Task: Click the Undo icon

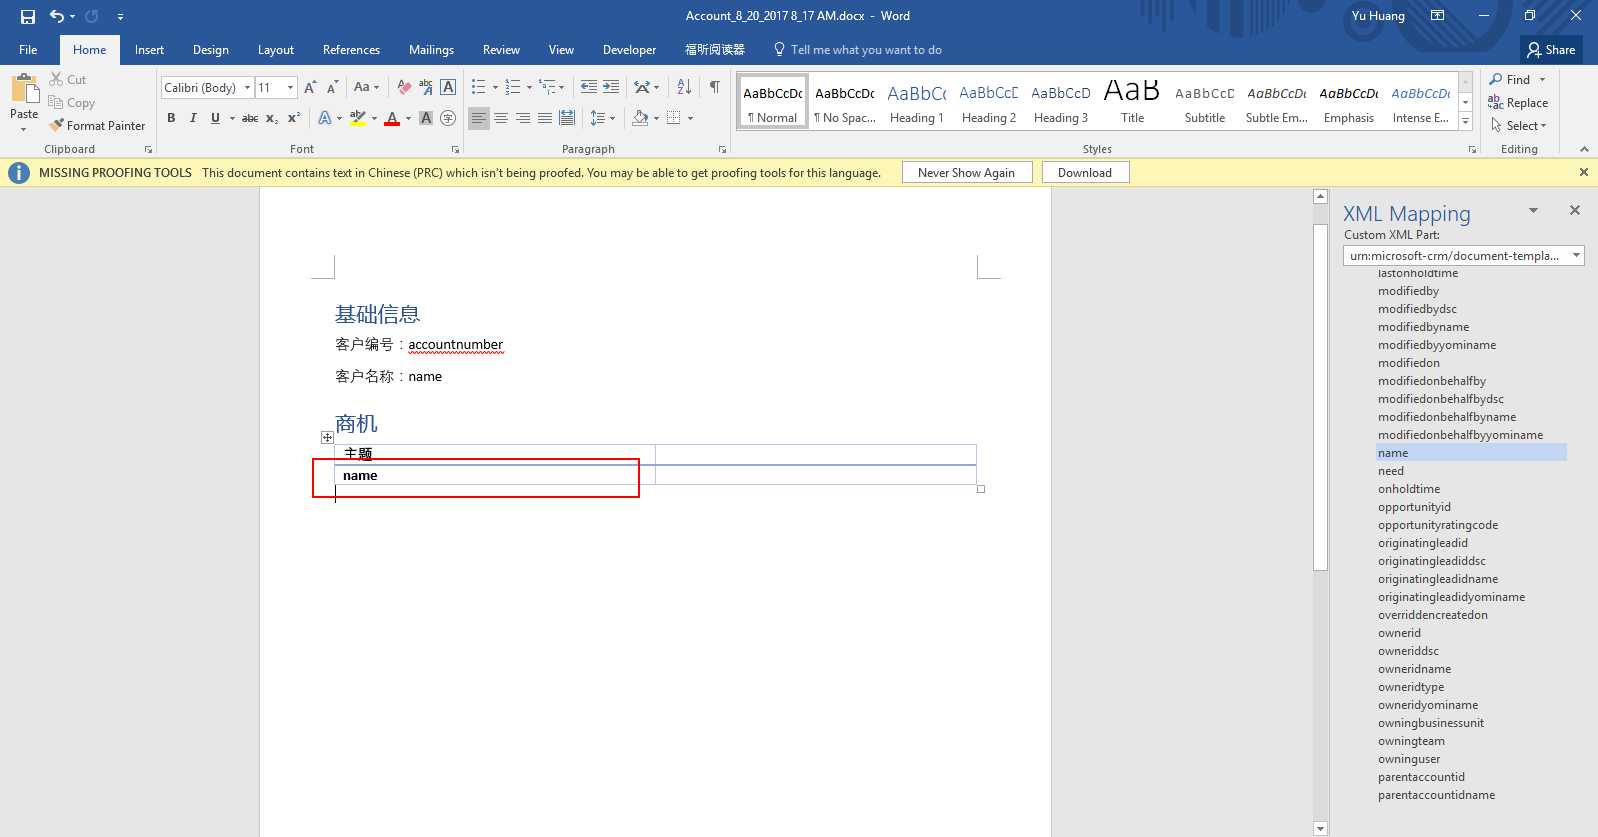Action: click(x=57, y=16)
